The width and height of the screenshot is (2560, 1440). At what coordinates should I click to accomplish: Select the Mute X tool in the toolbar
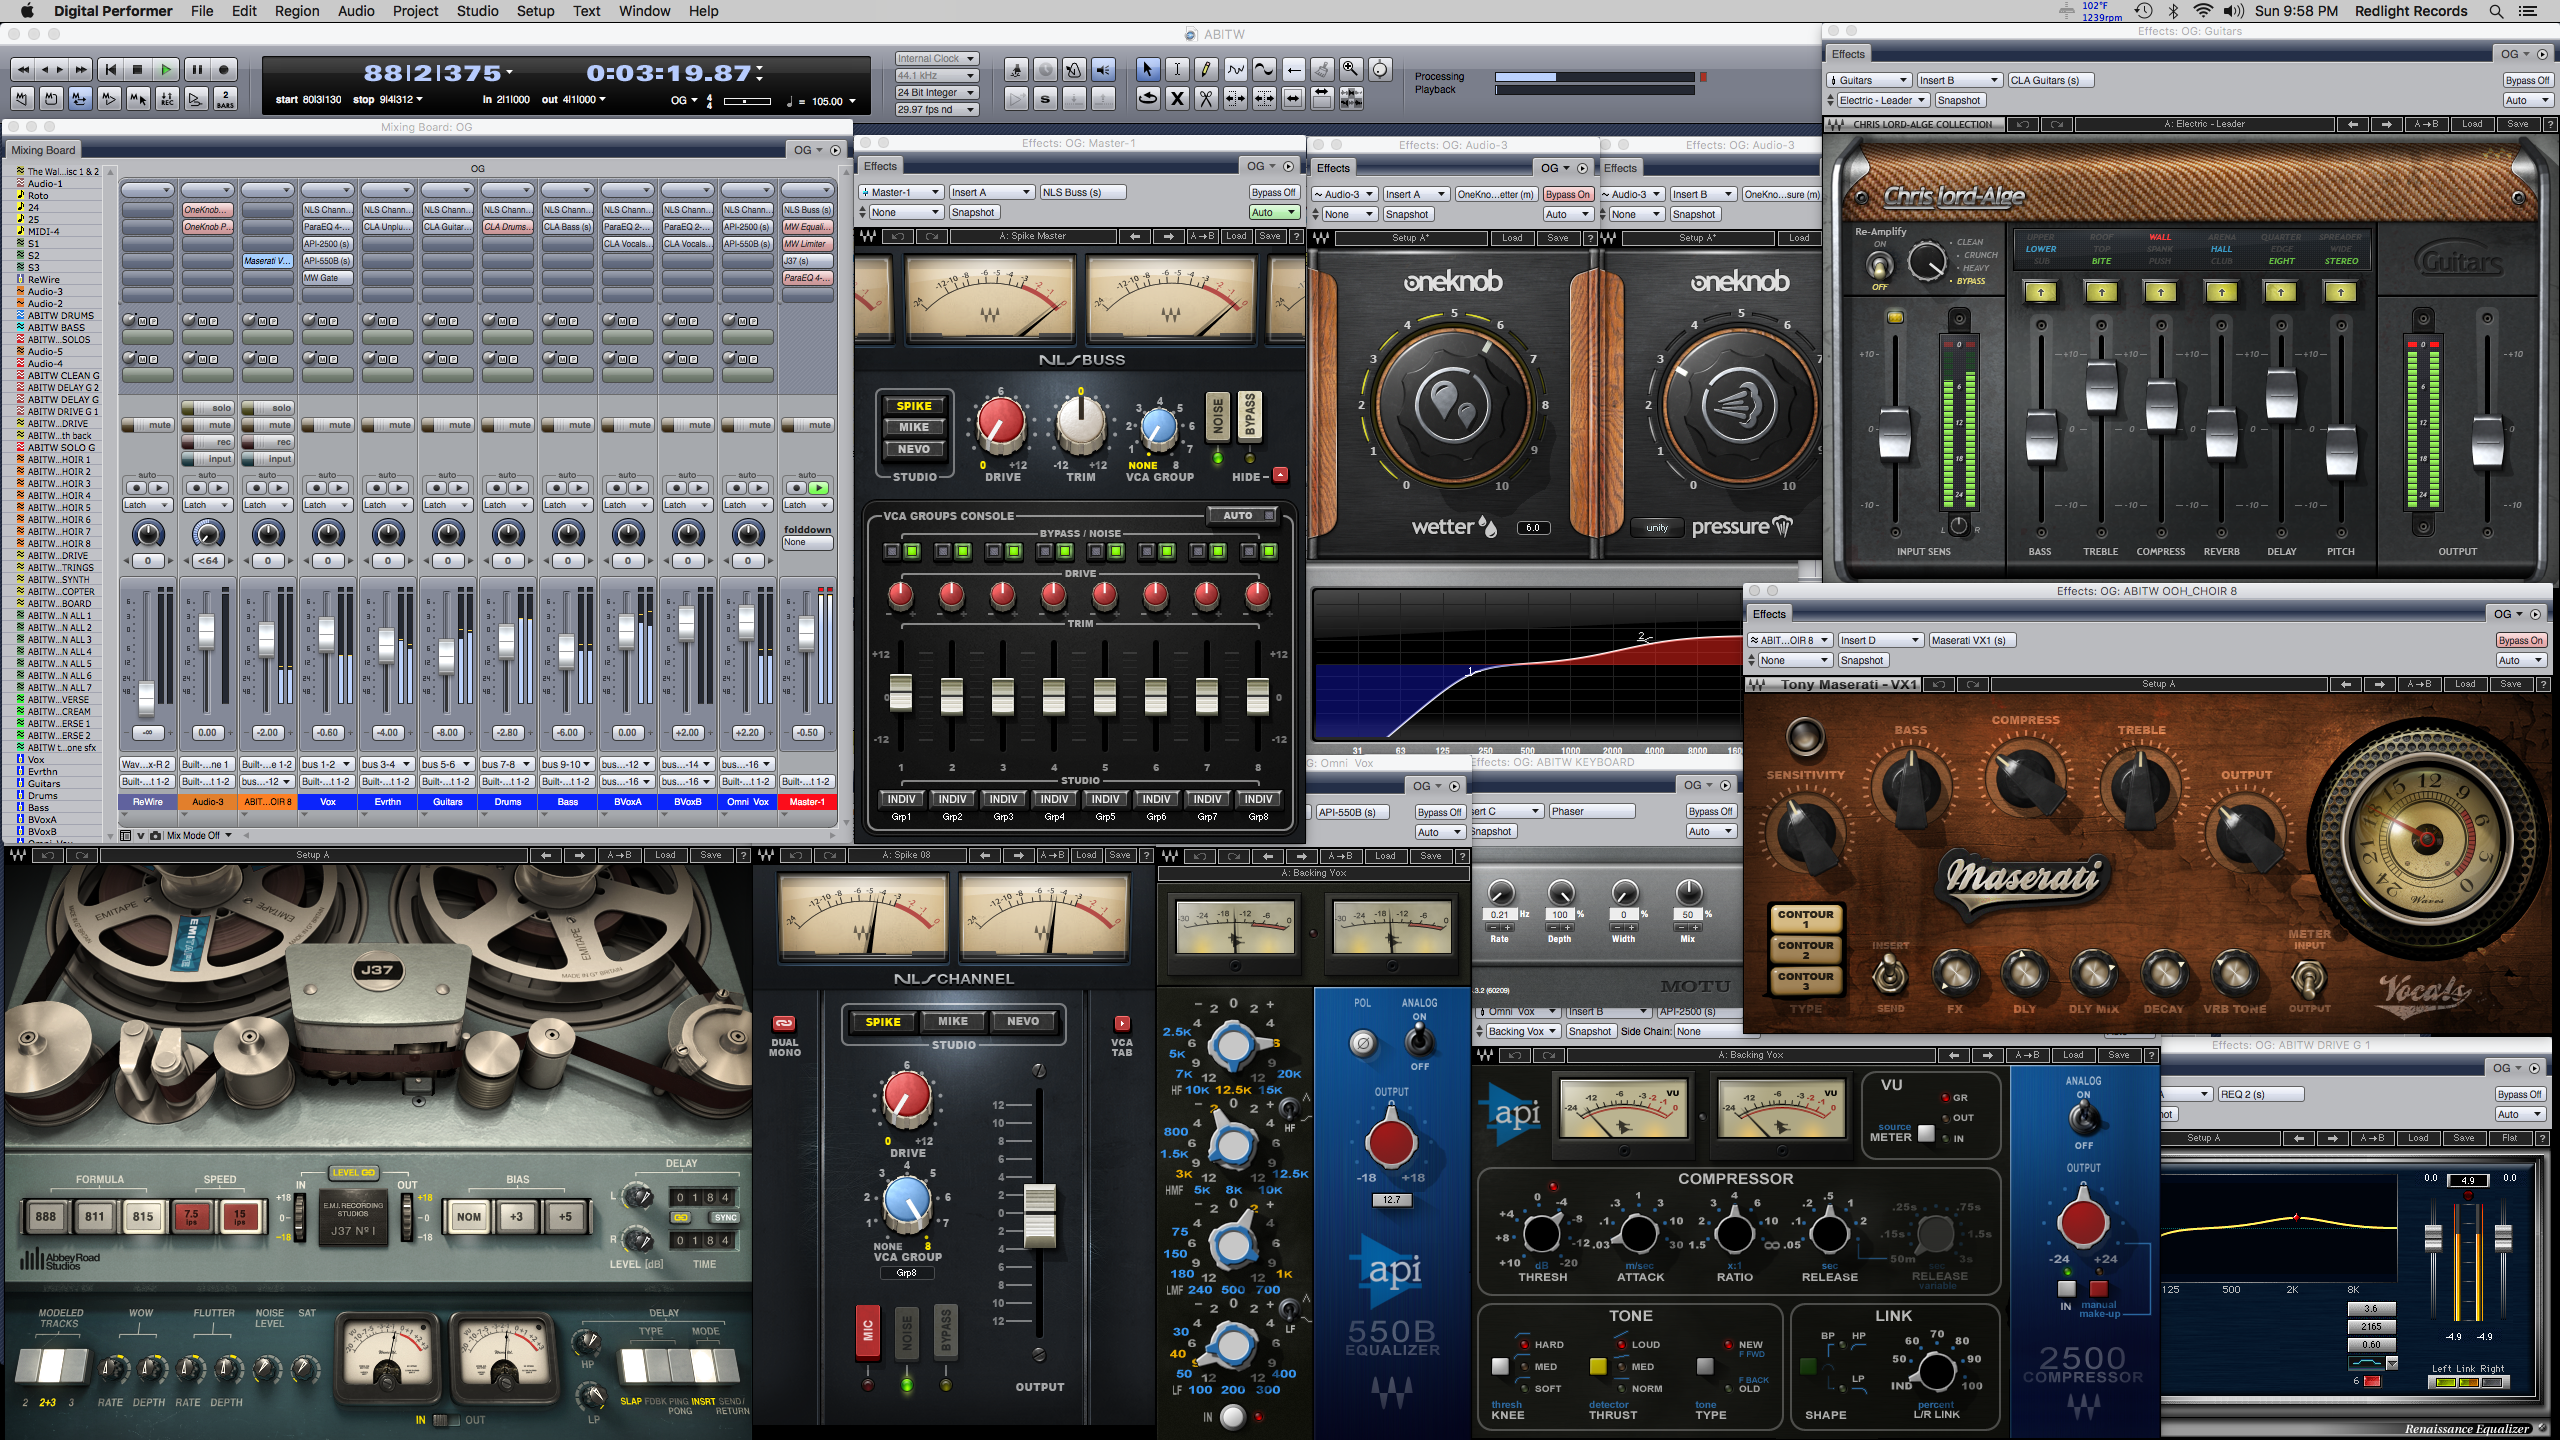pos(1177,98)
